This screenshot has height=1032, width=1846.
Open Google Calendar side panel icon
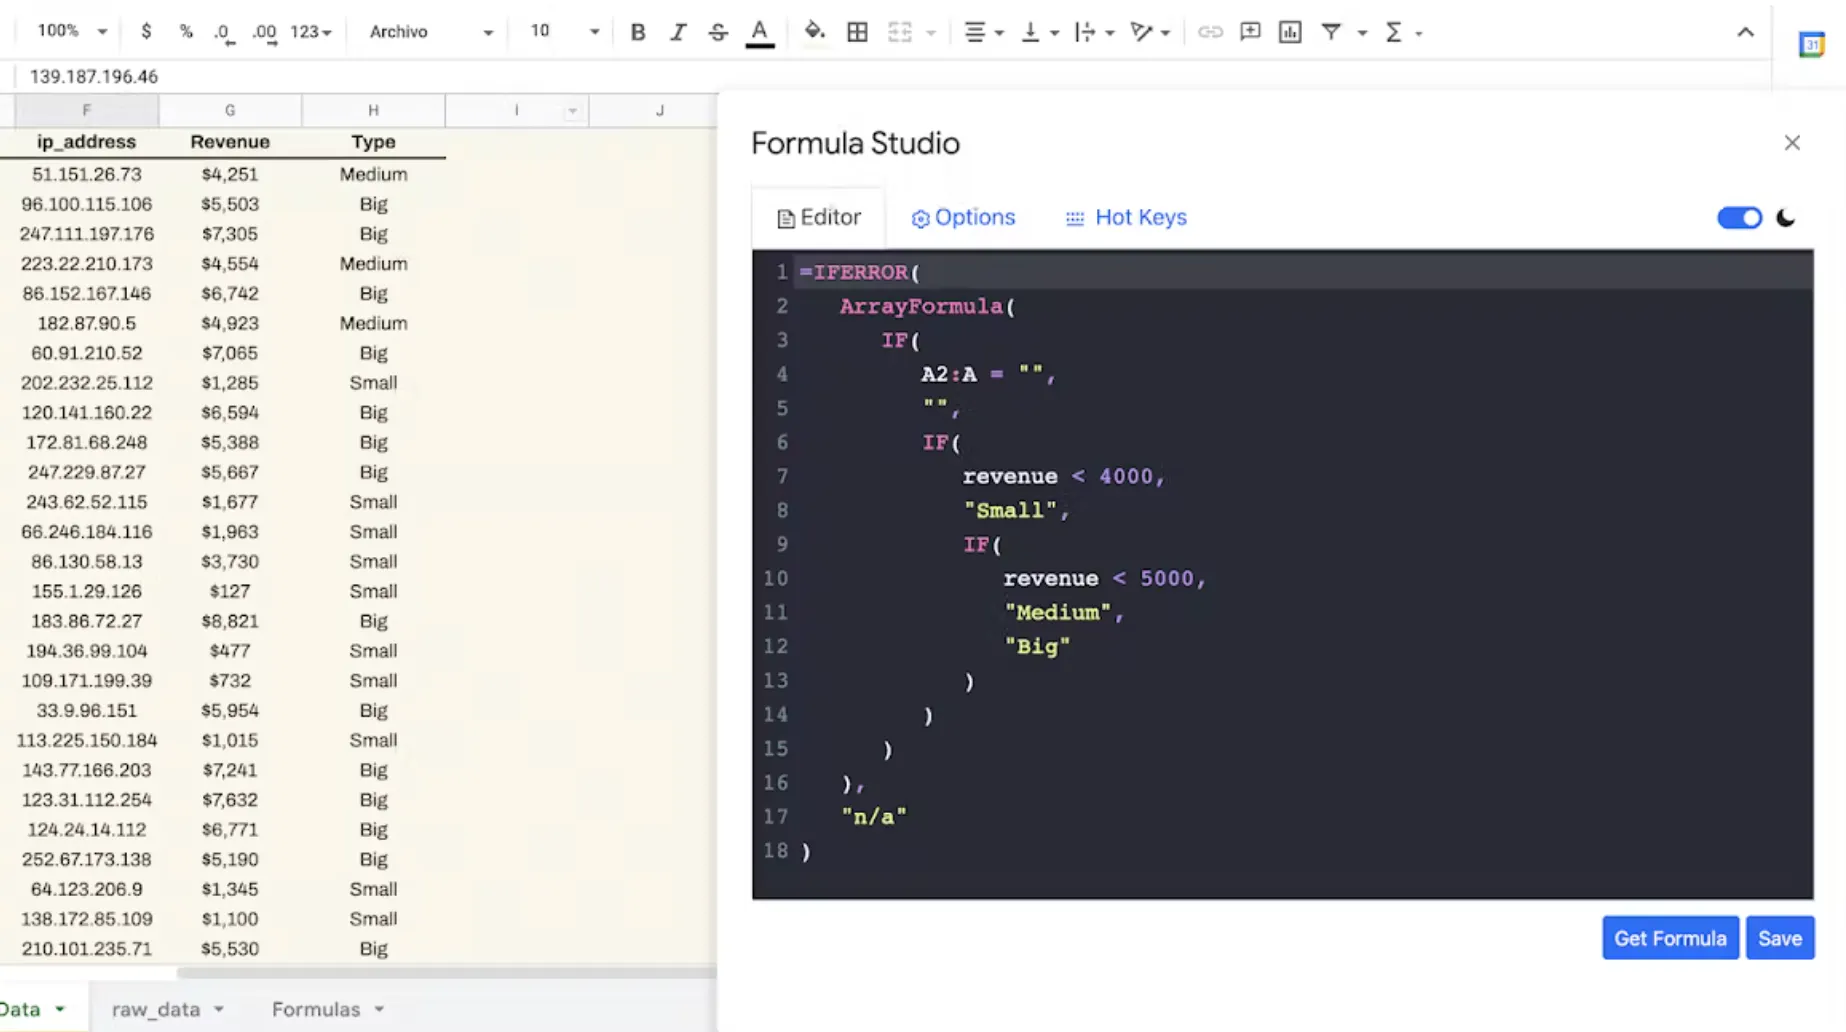[1811, 44]
